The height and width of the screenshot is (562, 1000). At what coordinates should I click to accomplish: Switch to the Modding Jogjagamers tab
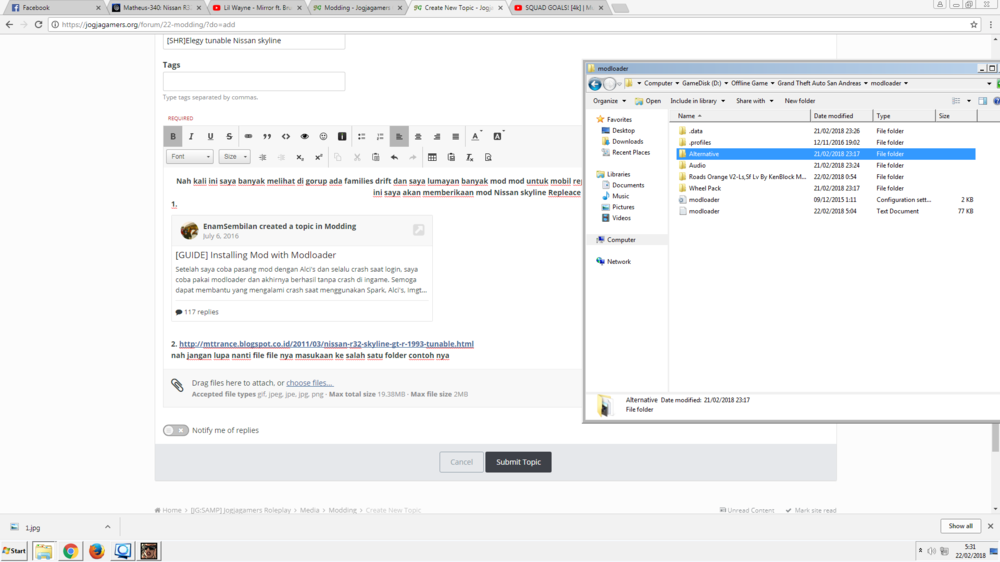[358, 8]
